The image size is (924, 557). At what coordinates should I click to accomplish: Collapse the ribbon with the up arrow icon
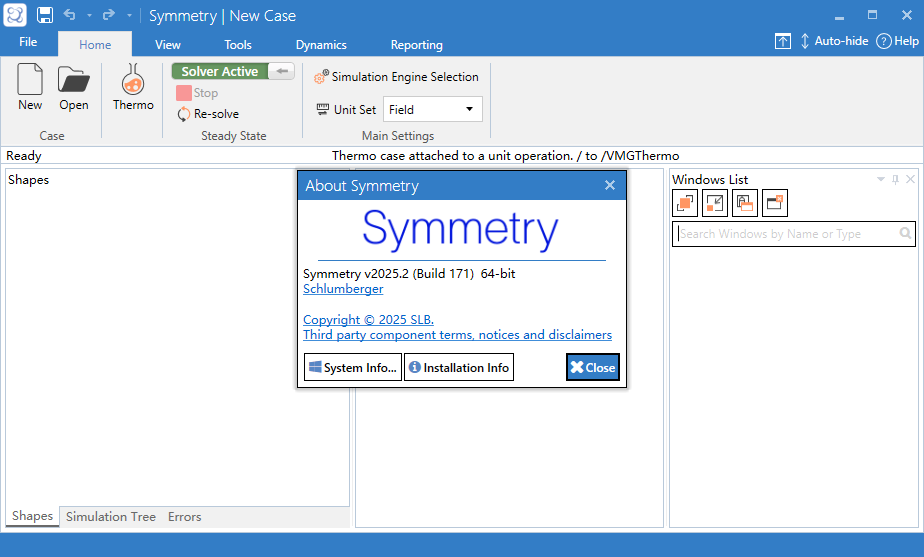(783, 41)
